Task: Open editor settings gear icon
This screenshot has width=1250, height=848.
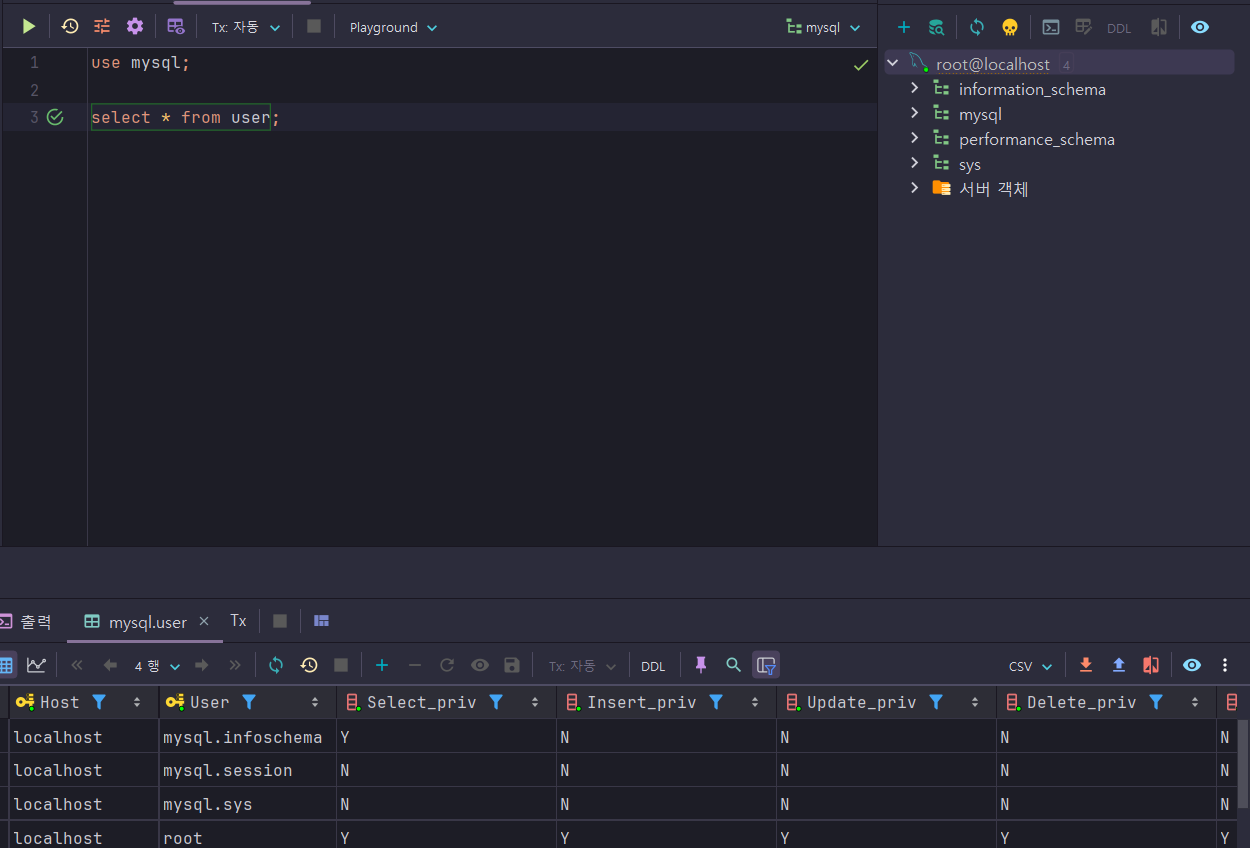Action: pyautogui.click(x=135, y=27)
